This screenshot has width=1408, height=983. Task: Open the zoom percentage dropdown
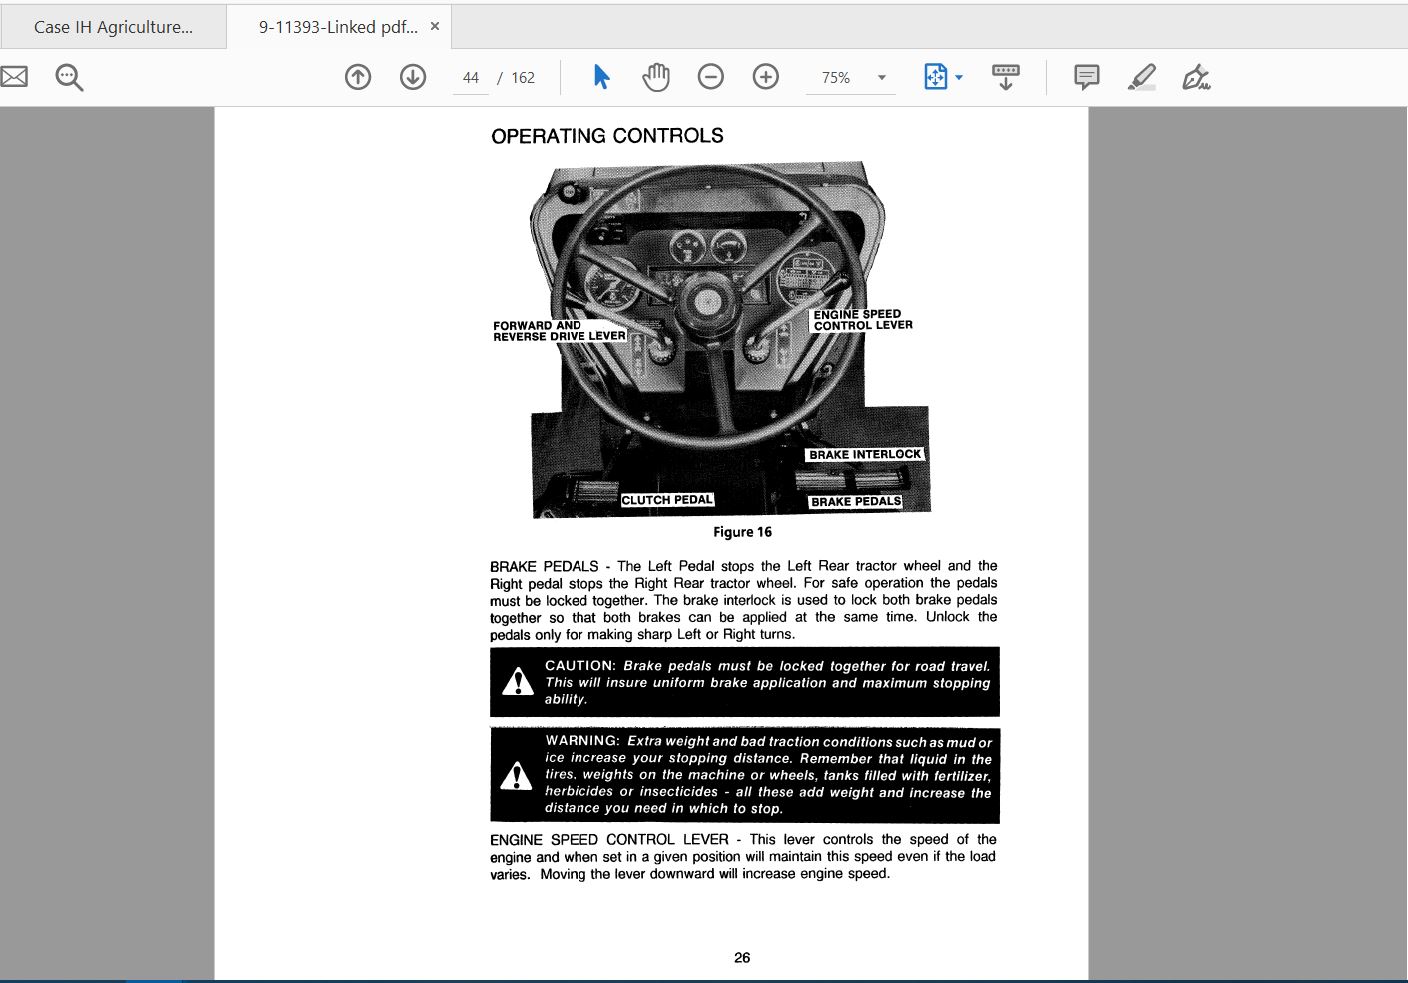tap(879, 76)
